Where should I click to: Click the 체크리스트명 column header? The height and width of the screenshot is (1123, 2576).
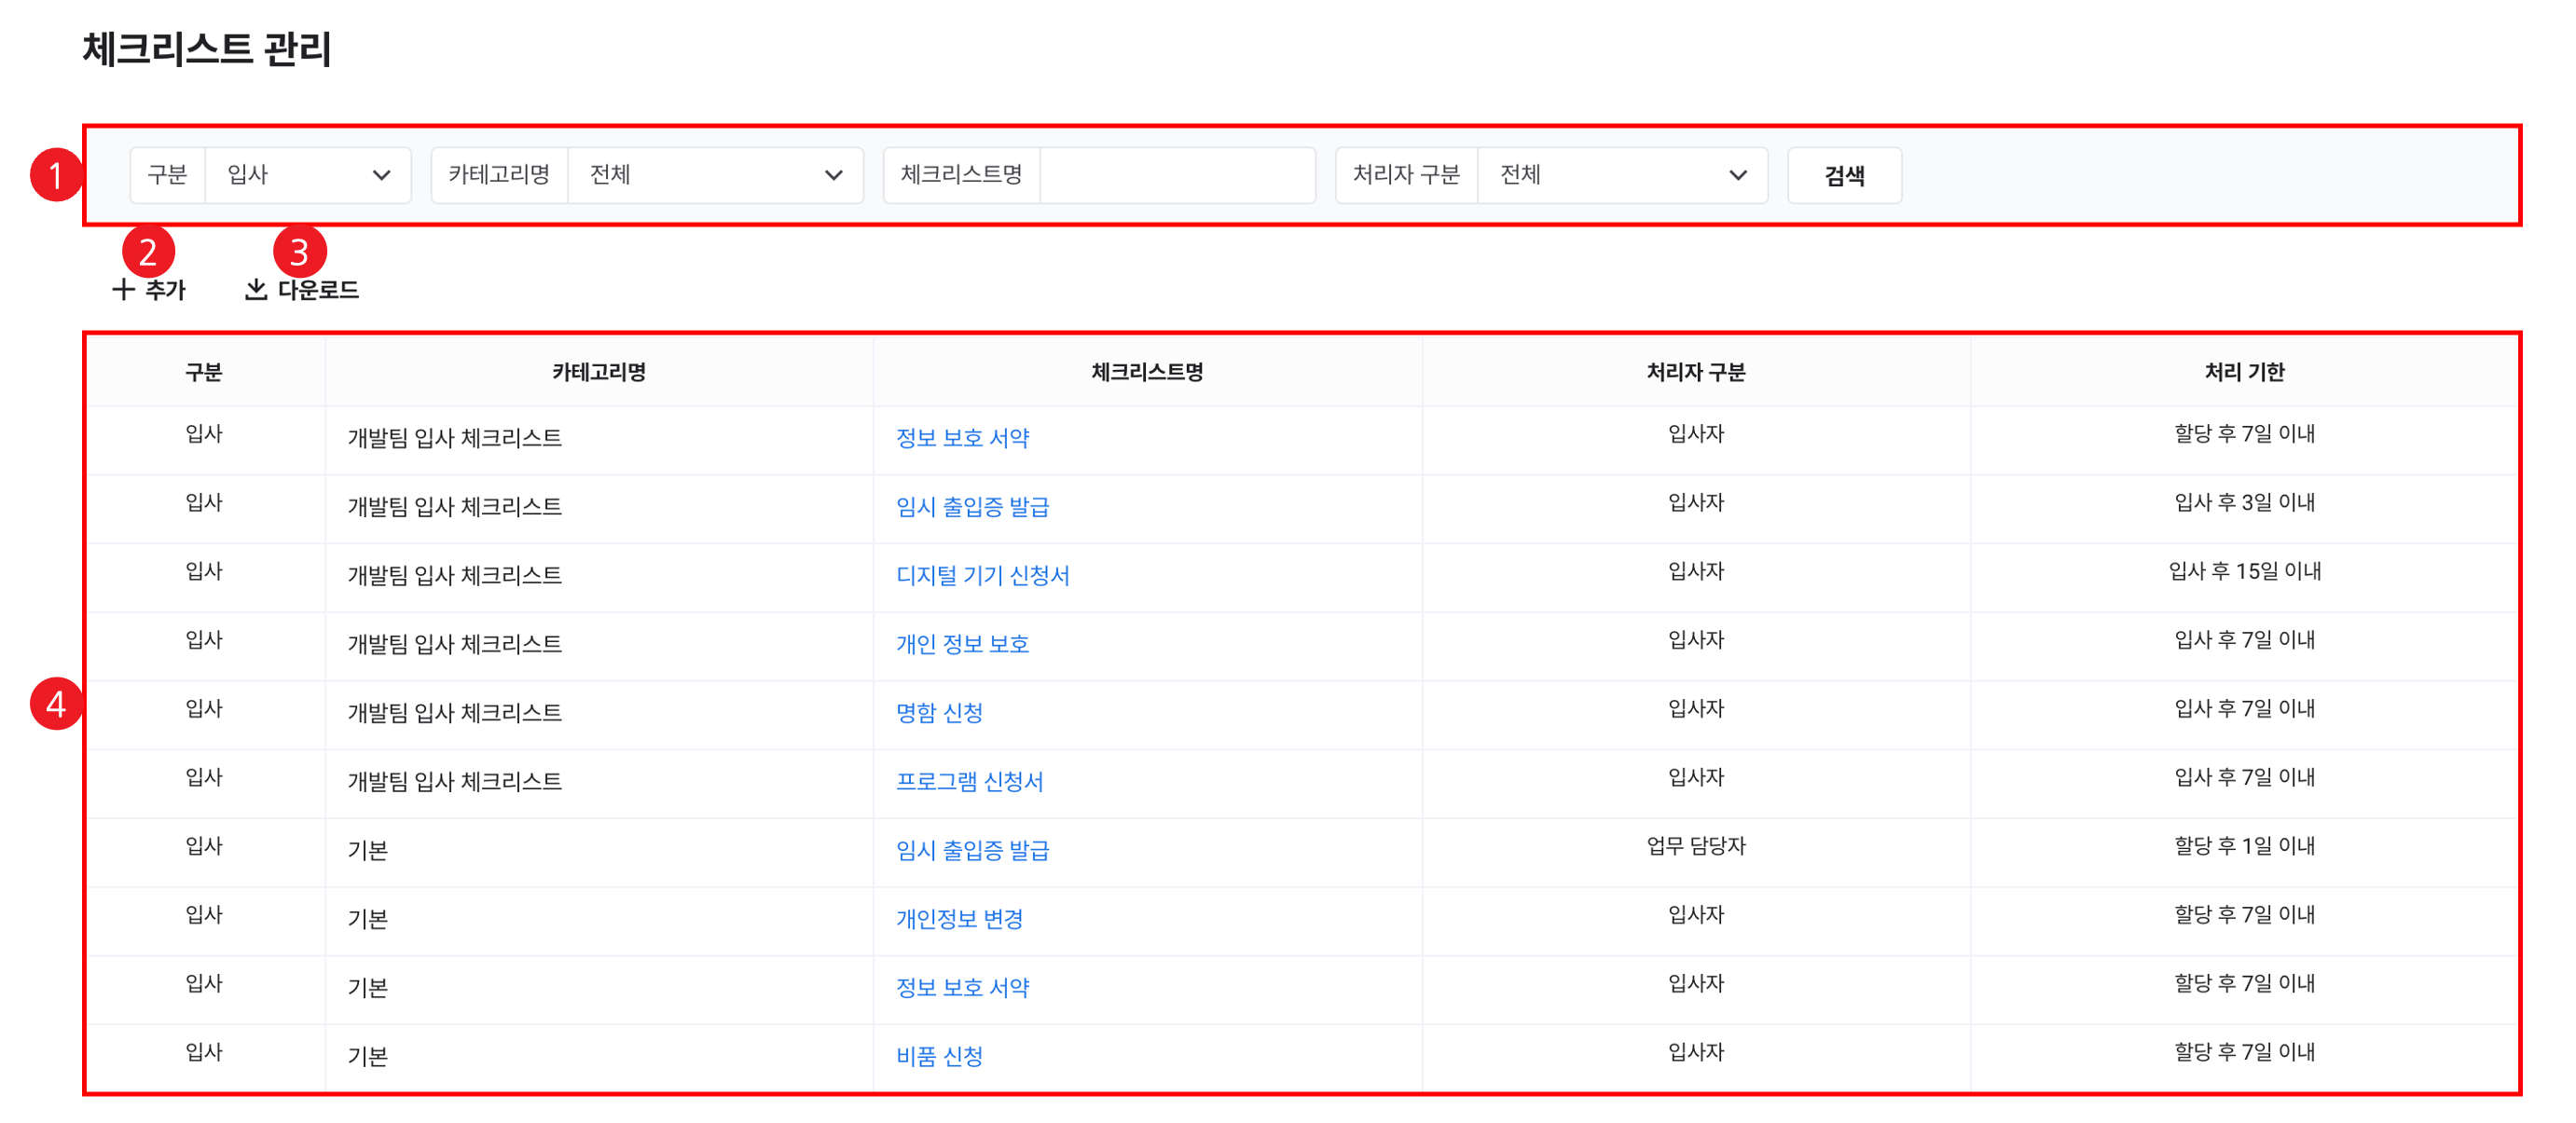1147,372
